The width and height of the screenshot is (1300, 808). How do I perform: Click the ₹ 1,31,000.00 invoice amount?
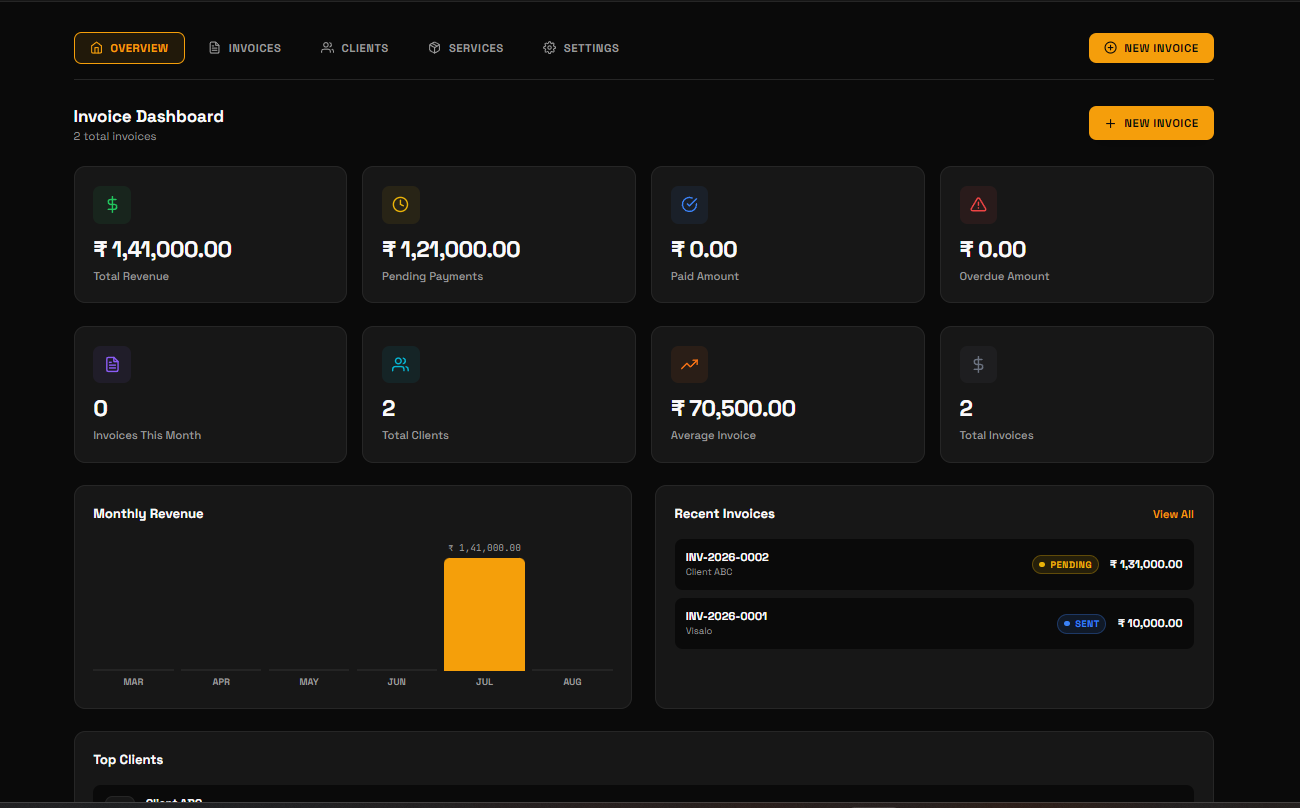(x=1146, y=565)
